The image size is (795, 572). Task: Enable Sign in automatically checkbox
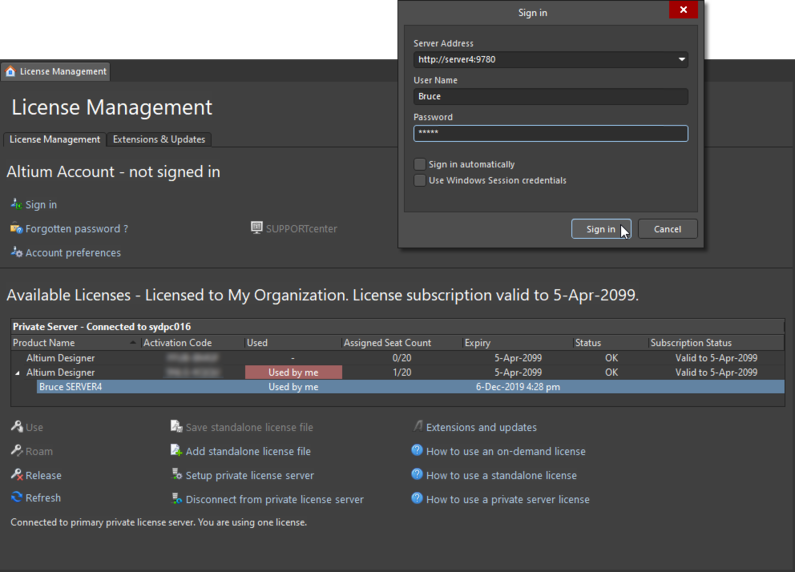pos(420,164)
